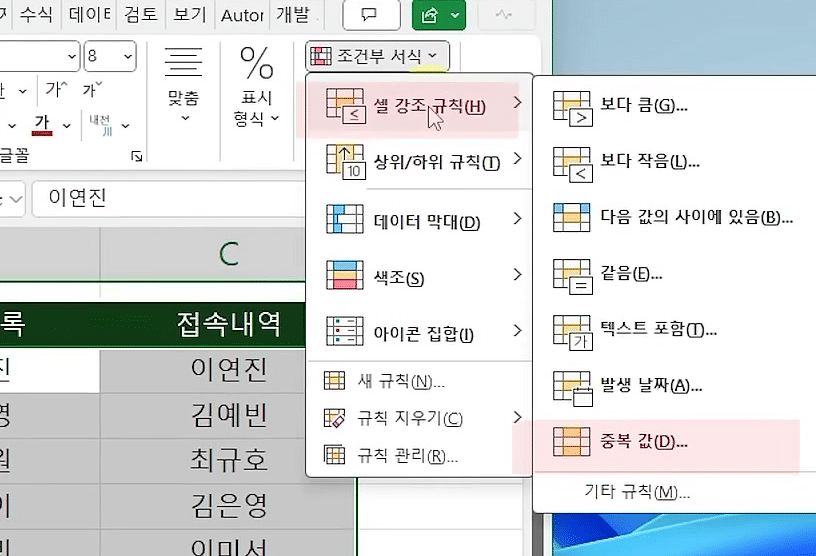The width and height of the screenshot is (816, 556).
Task: Open the 글꼴 dialog launcher
Action: coord(137,156)
